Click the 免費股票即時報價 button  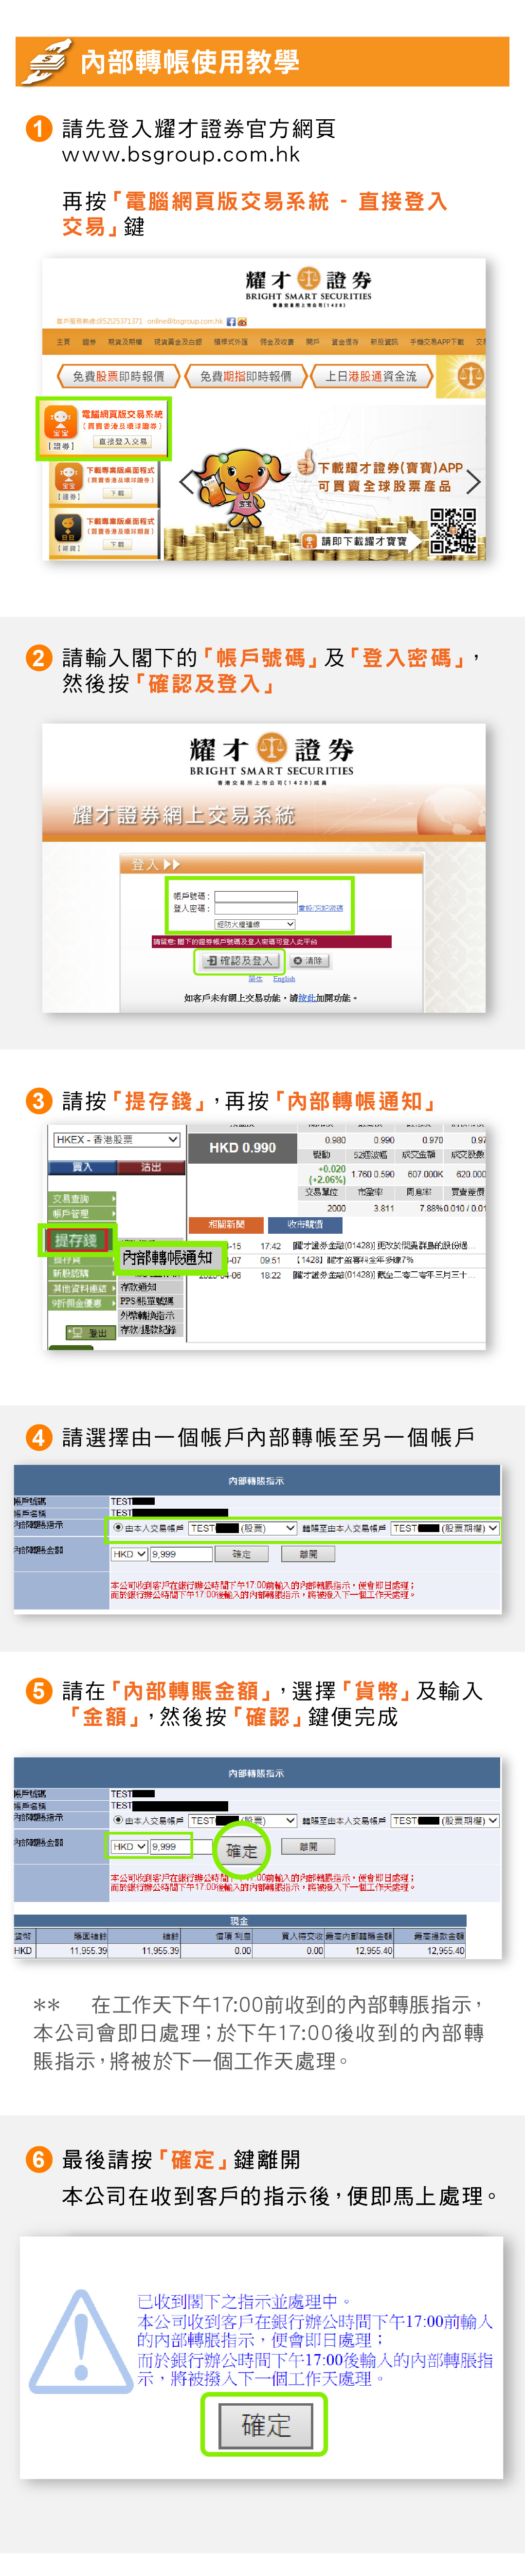(118, 376)
